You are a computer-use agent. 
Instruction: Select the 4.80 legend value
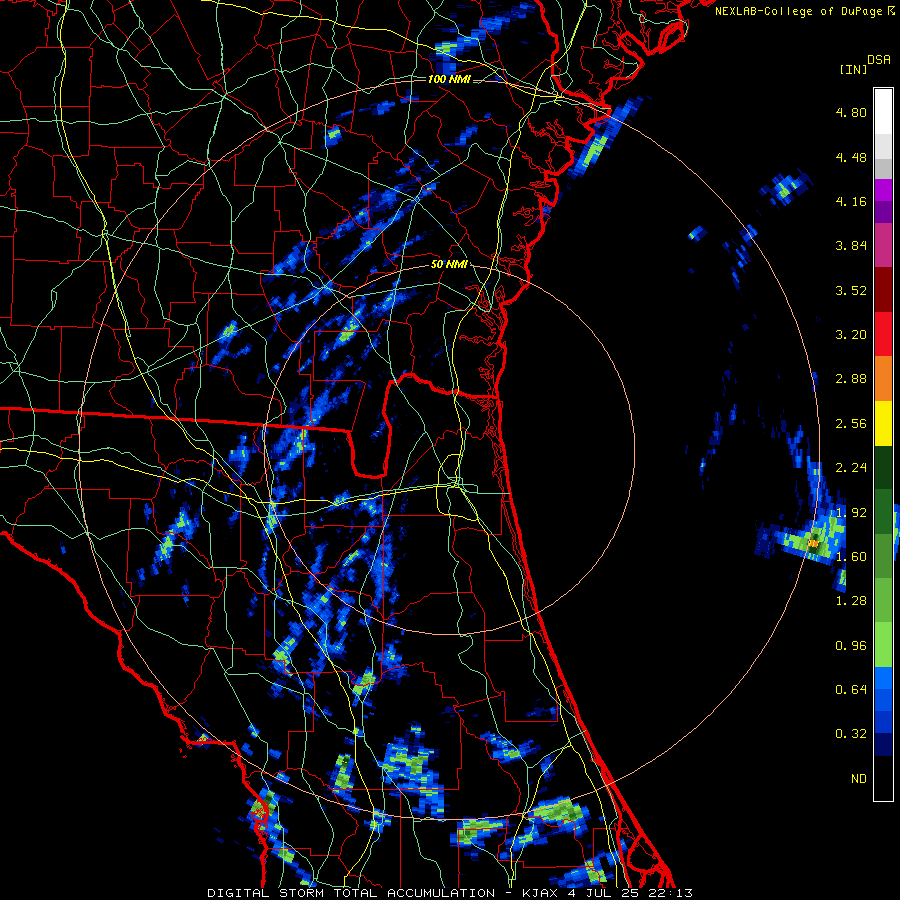coord(851,112)
